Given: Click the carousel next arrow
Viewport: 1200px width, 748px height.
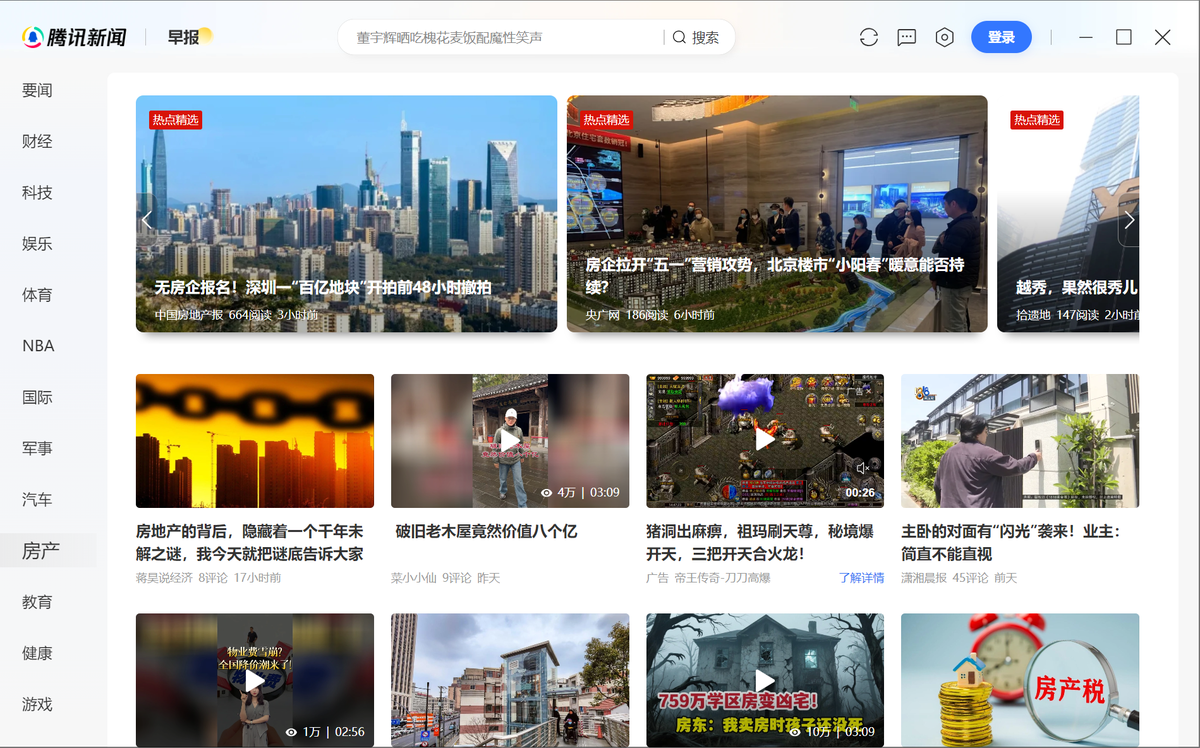Looking at the screenshot, I should click(1129, 220).
